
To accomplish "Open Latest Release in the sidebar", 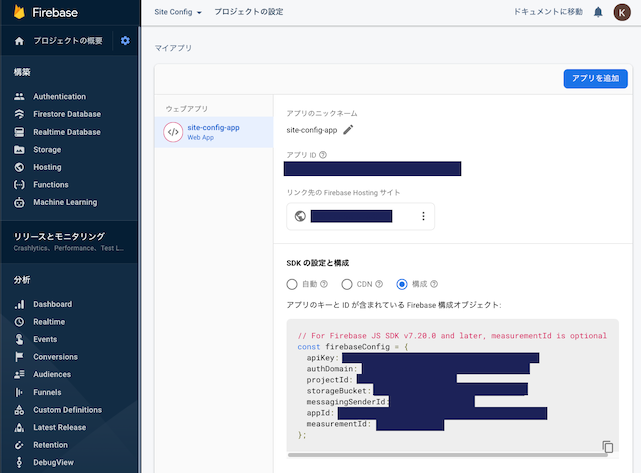I will click(x=60, y=427).
